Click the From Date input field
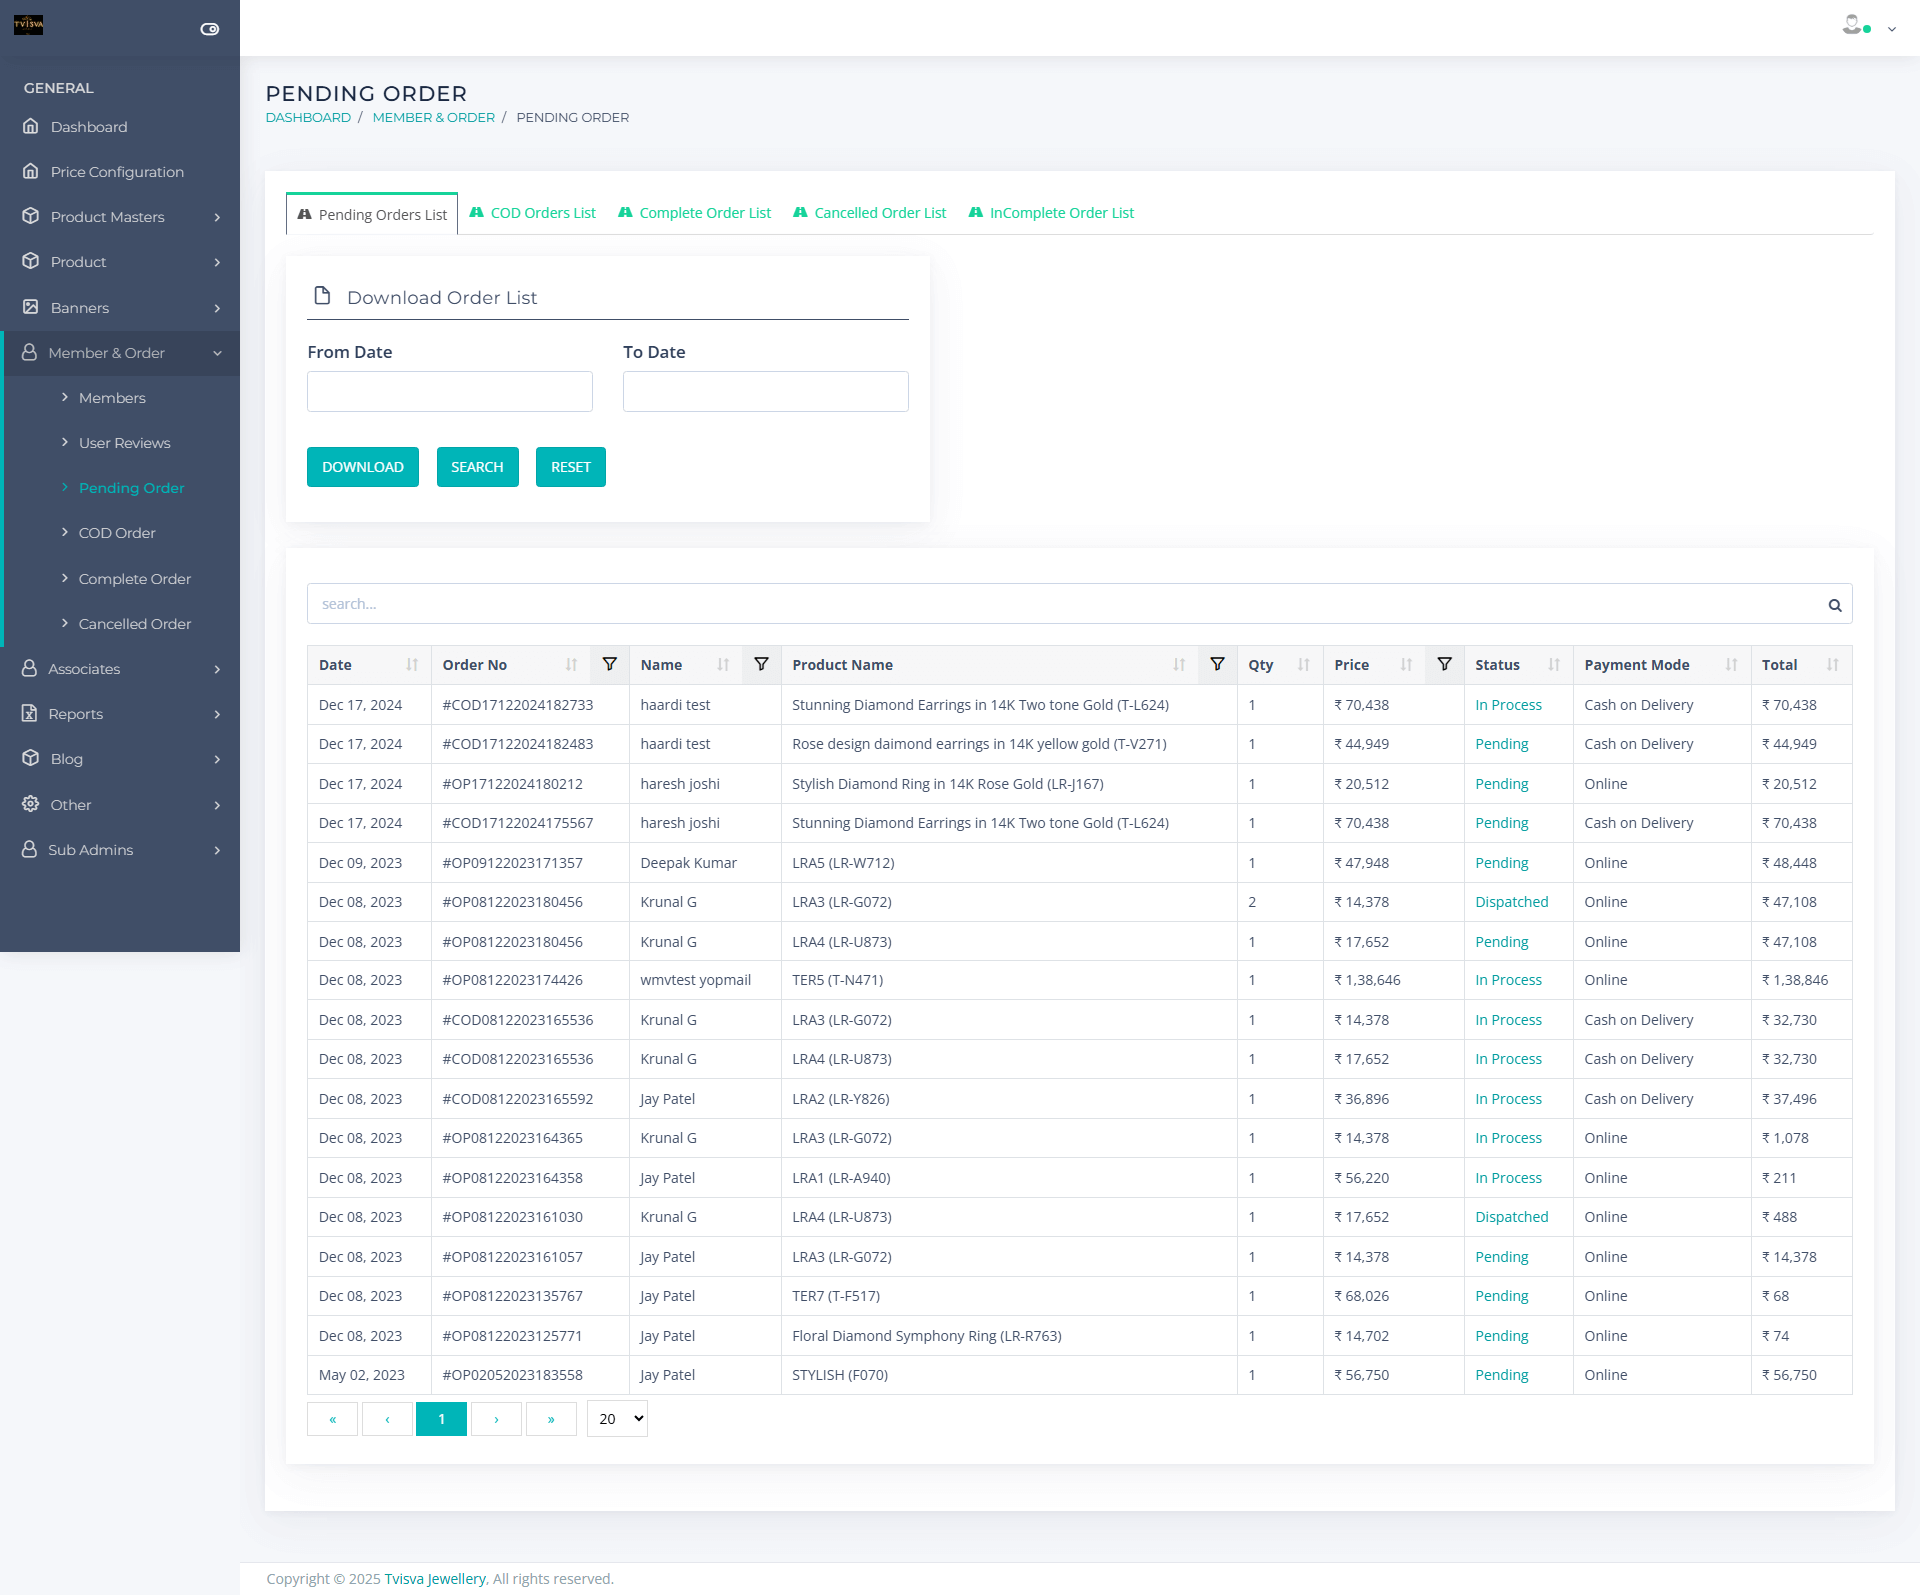 pos(450,392)
